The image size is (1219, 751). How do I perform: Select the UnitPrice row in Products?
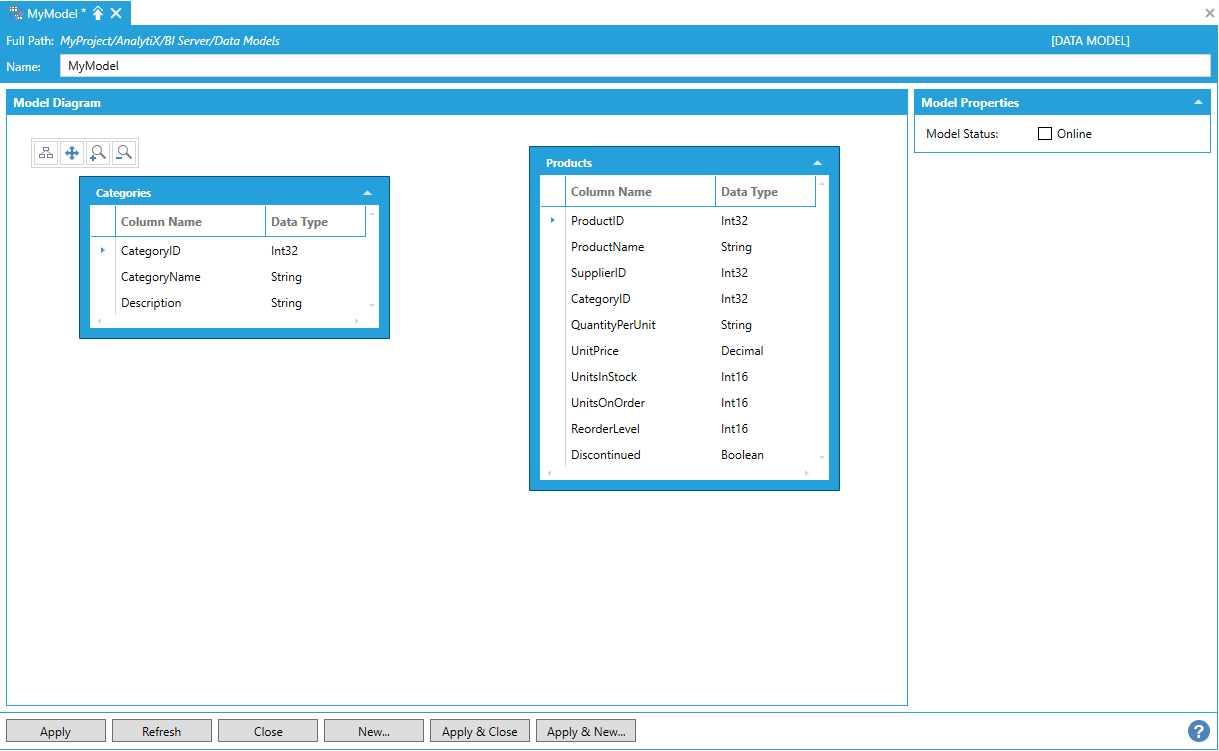click(x=595, y=351)
